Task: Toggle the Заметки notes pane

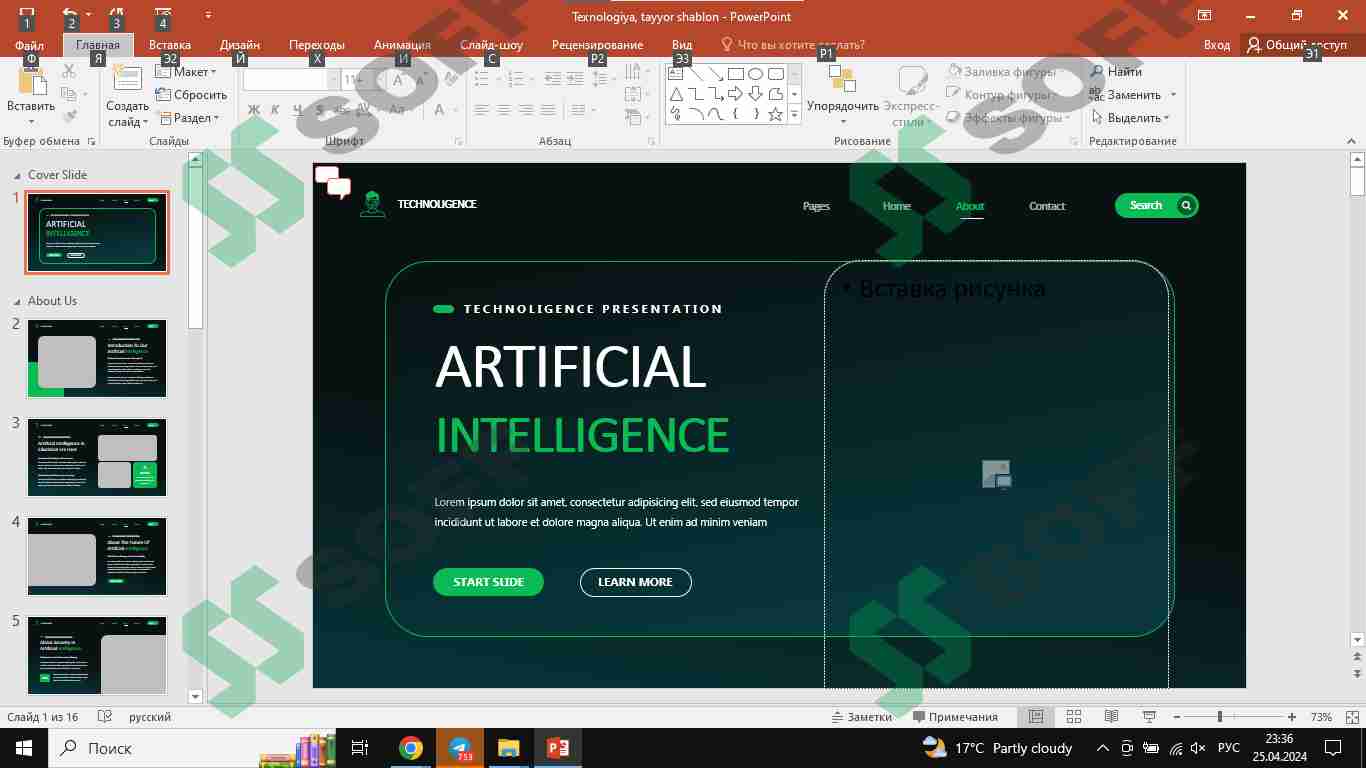Action: tap(861, 717)
